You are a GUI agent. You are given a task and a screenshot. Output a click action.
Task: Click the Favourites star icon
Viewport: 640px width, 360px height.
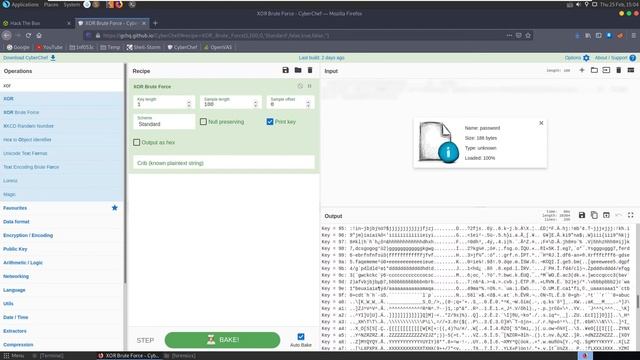pyautogui.click(x=115, y=208)
